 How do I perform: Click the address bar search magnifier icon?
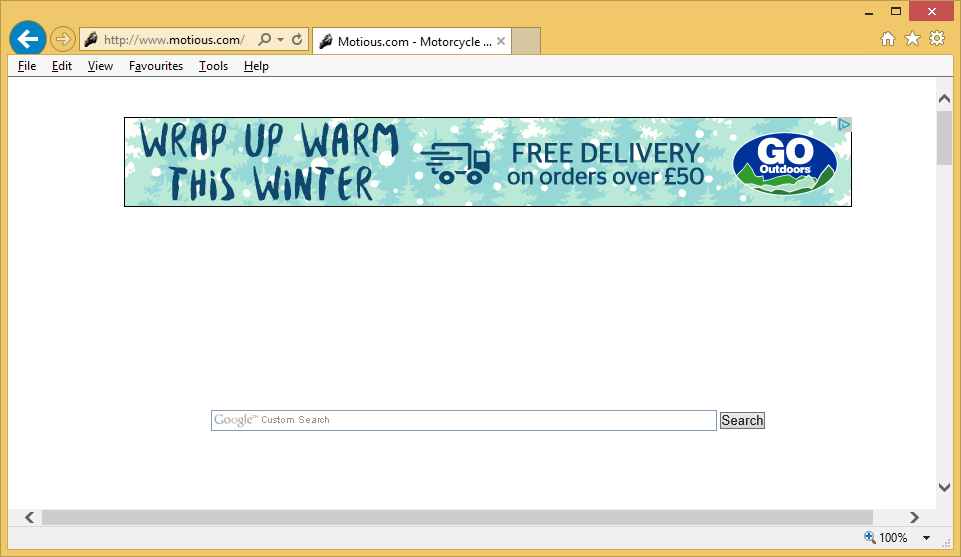click(x=264, y=40)
